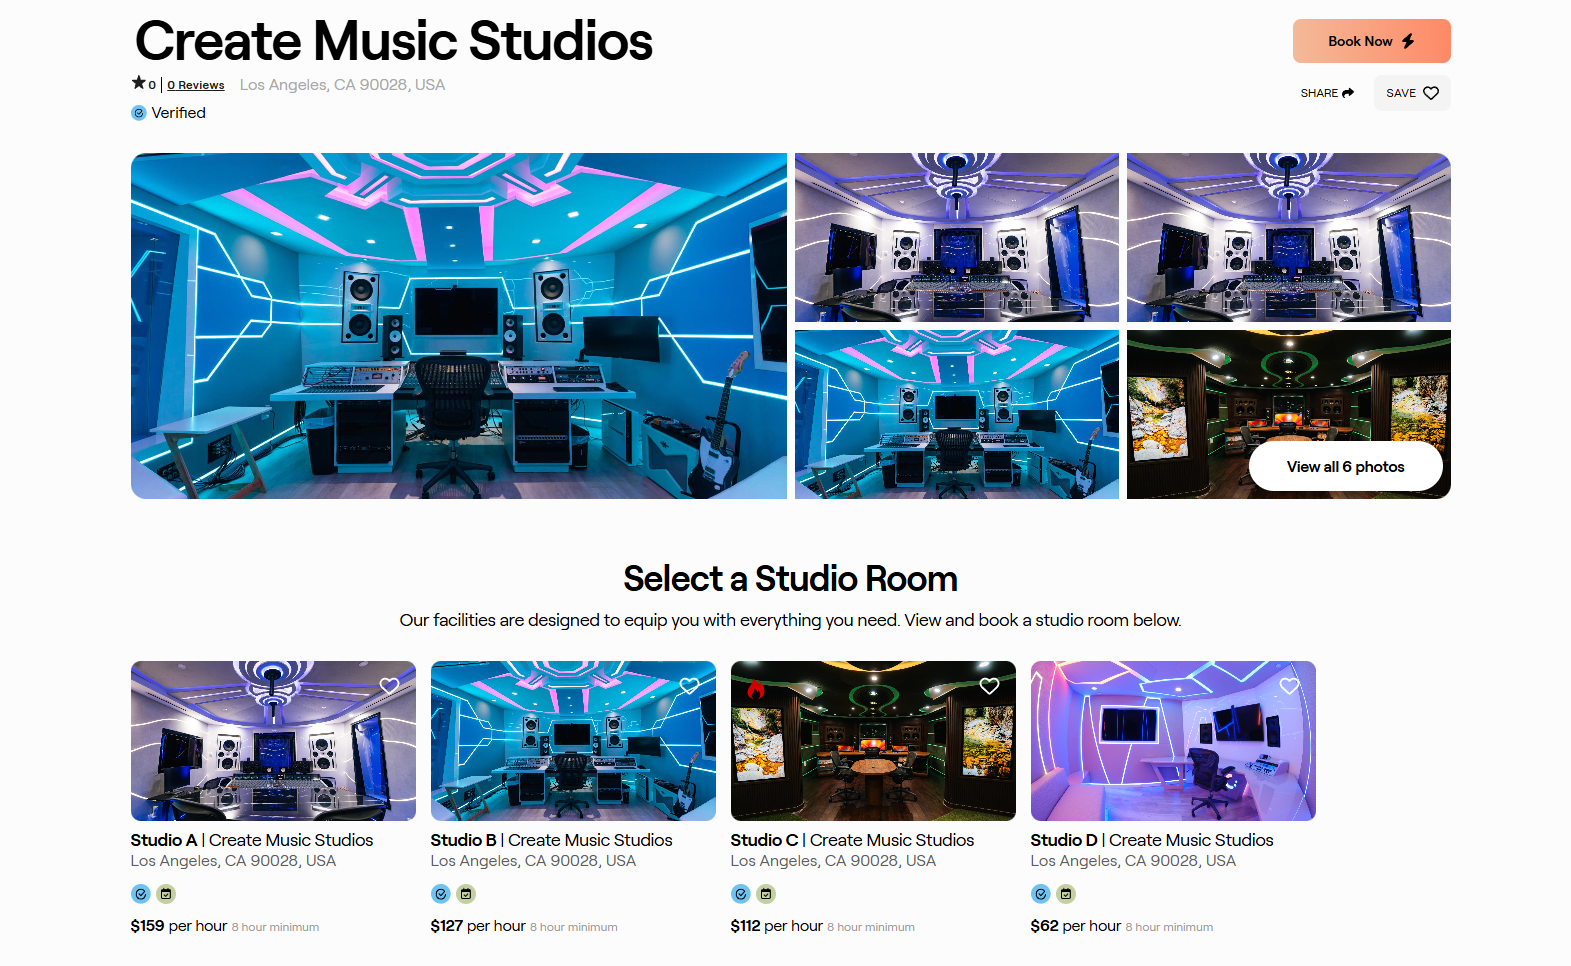Click the SHARE link
Image resolution: width=1571 pixels, height=966 pixels.
(x=1327, y=93)
